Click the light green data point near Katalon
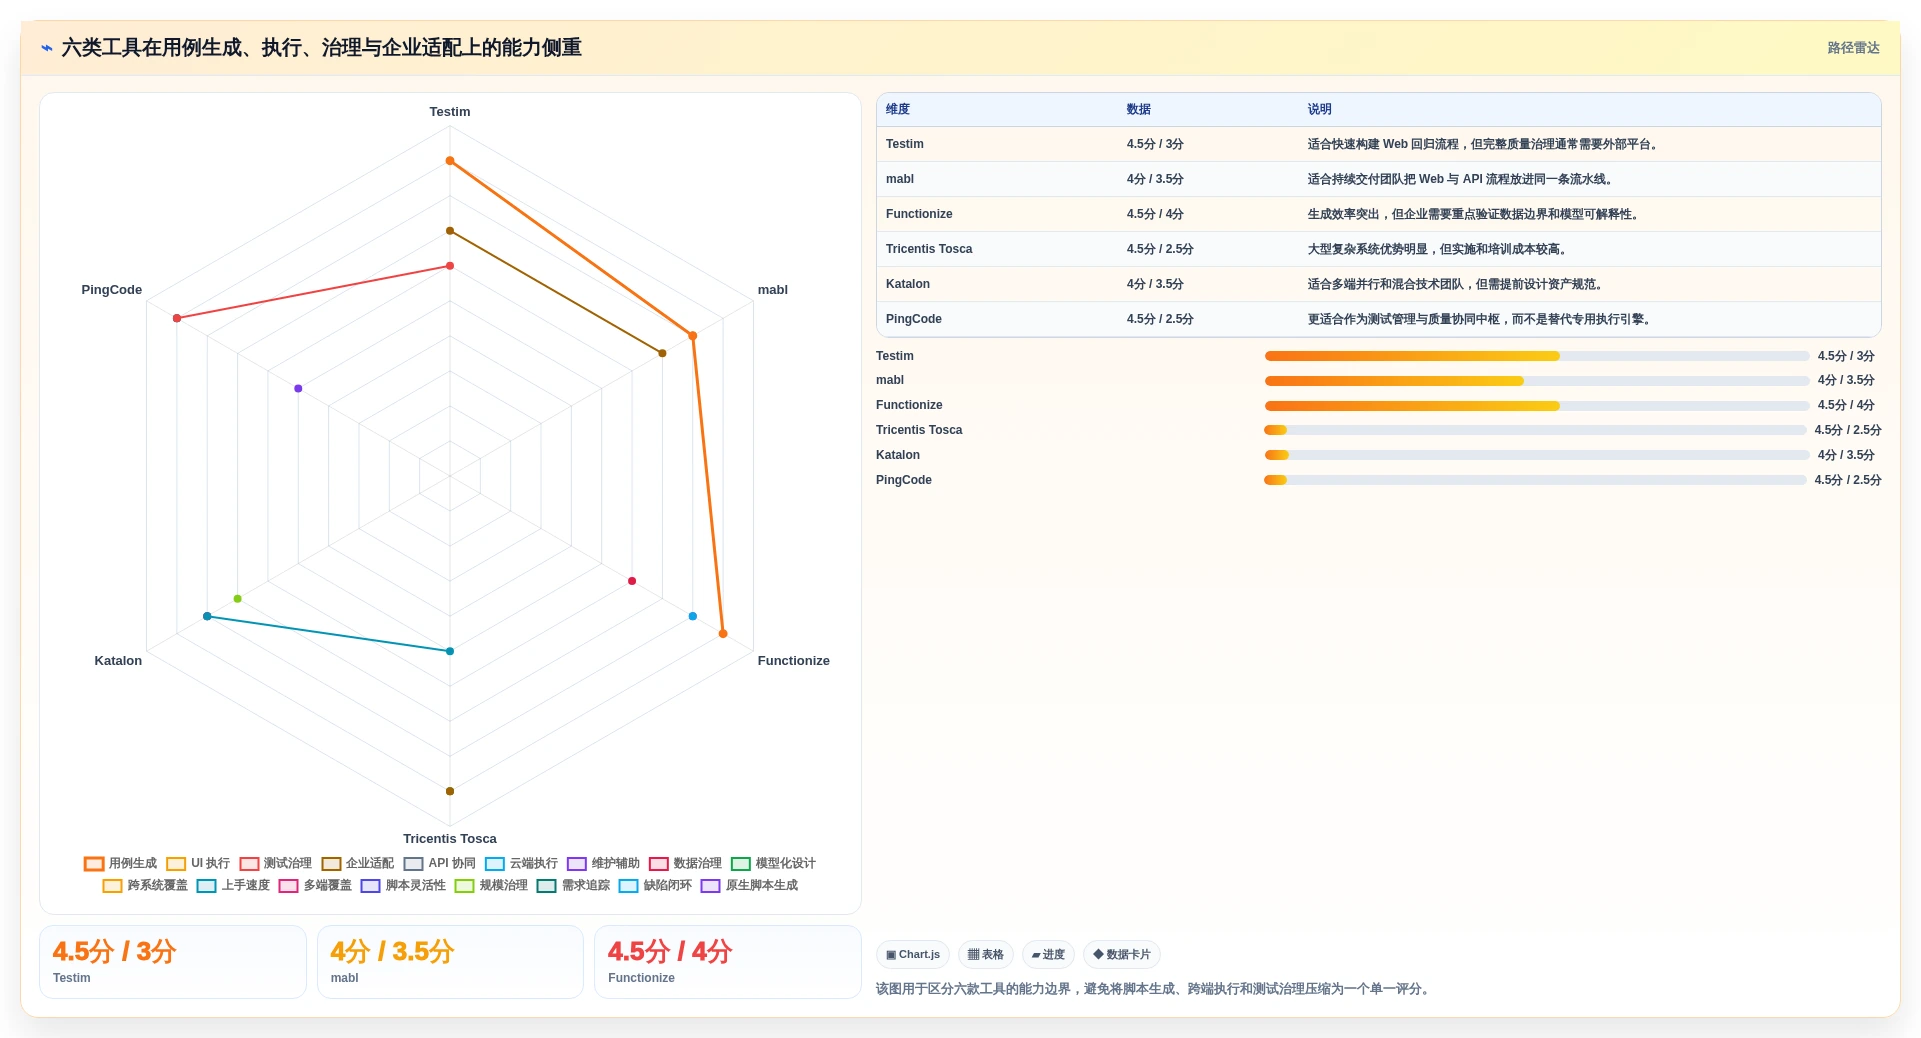This screenshot has height=1038, width=1921. pos(237,599)
